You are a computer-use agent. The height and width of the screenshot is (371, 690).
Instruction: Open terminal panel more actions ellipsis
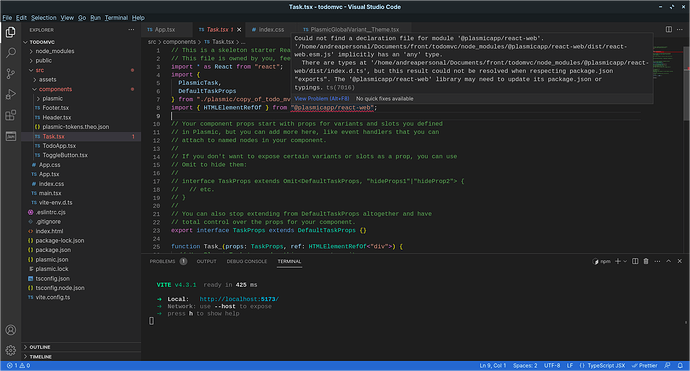click(657, 261)
